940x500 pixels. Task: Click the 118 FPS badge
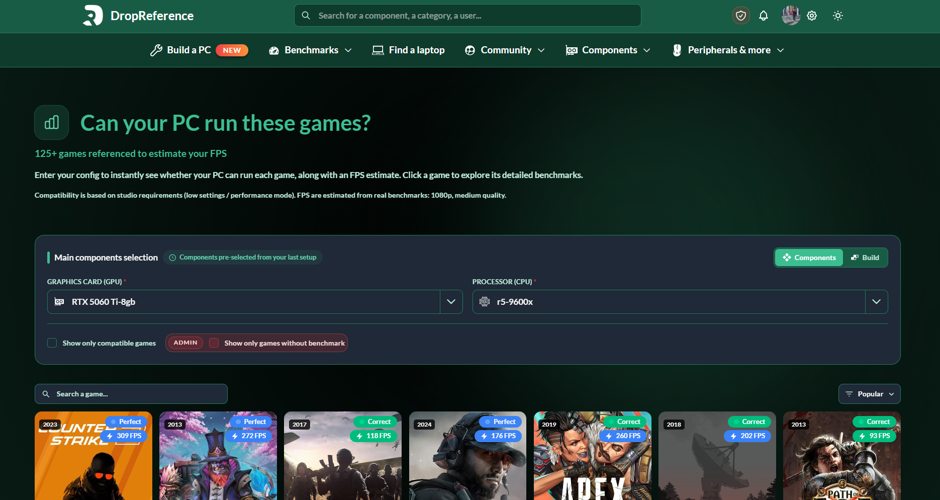tap(373, 436)
